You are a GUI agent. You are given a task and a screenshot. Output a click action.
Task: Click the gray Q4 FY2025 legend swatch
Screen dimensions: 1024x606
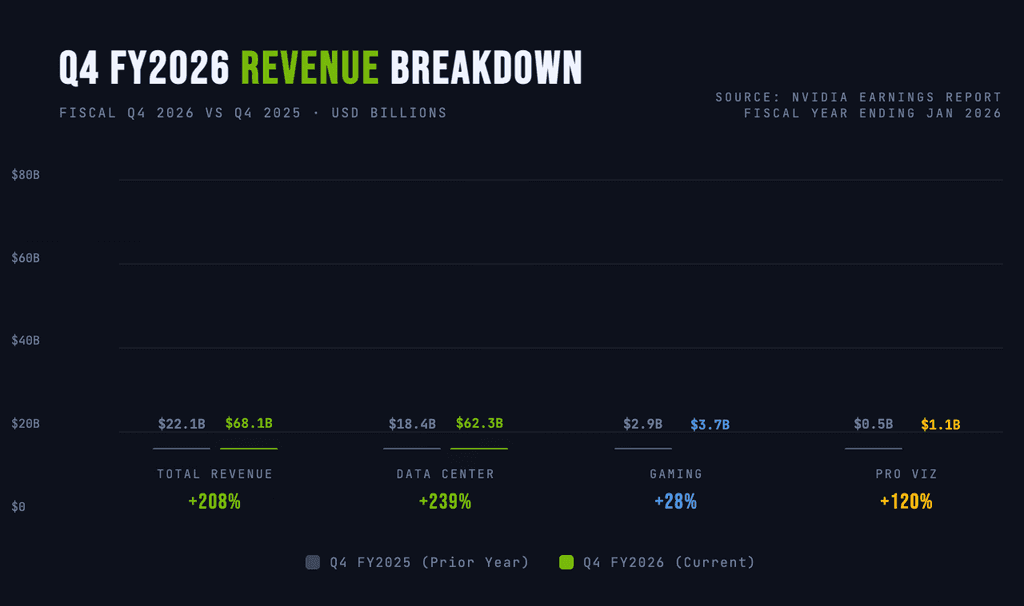[x=313, y=562]
